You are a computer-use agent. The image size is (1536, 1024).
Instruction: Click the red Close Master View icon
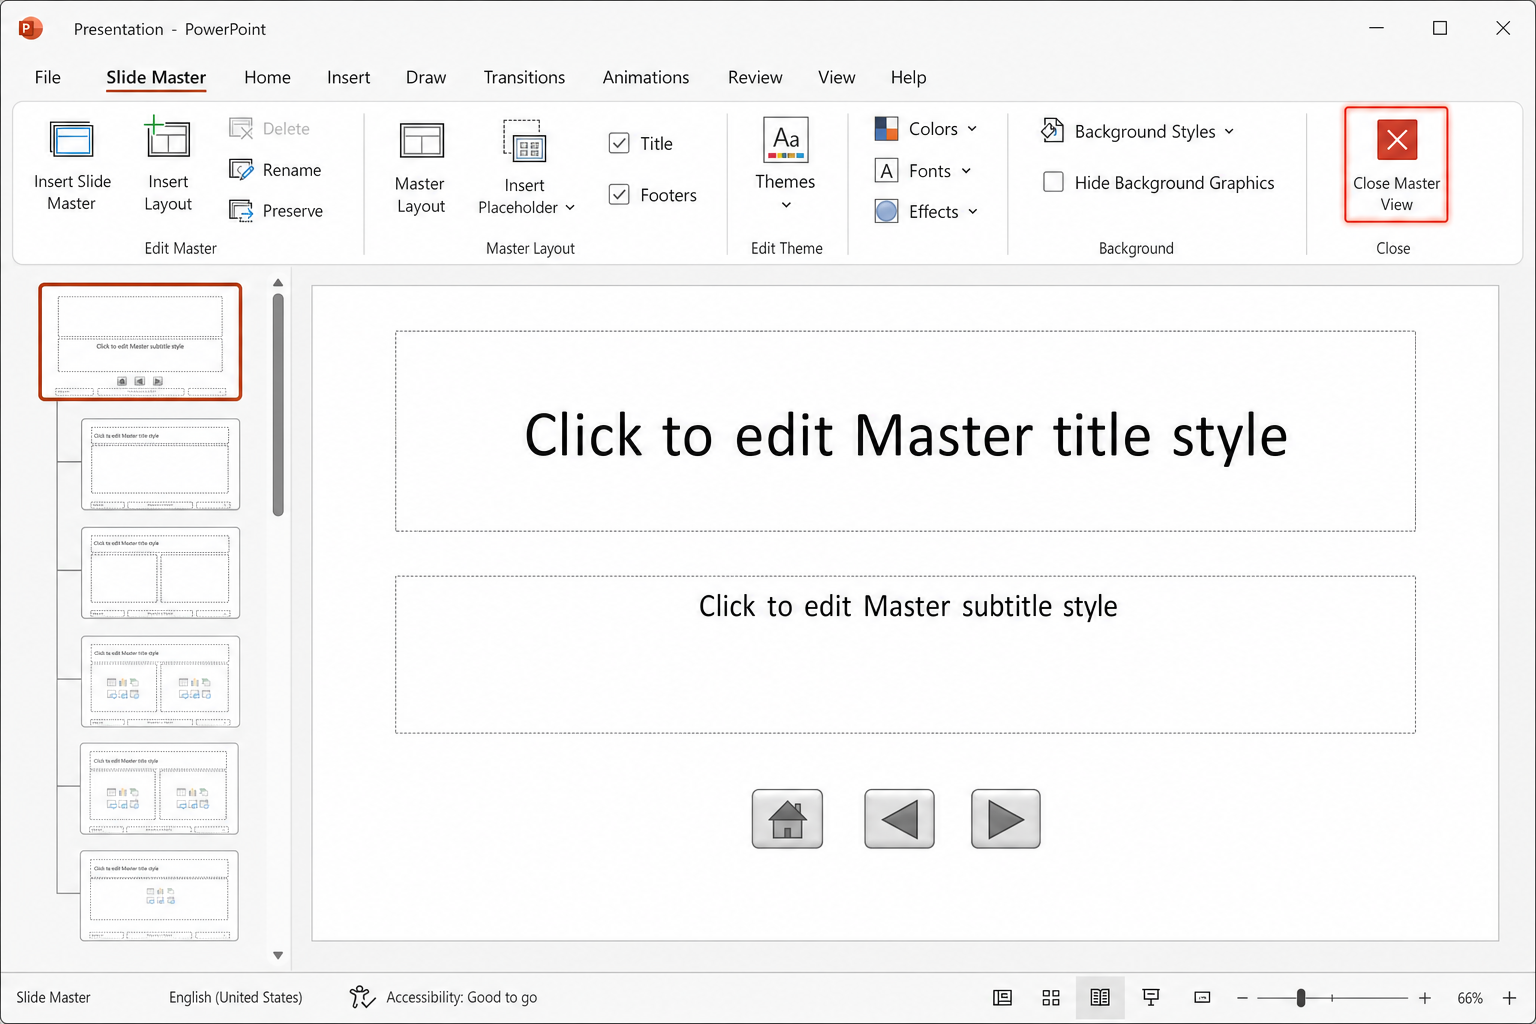tap(1397, 140)
